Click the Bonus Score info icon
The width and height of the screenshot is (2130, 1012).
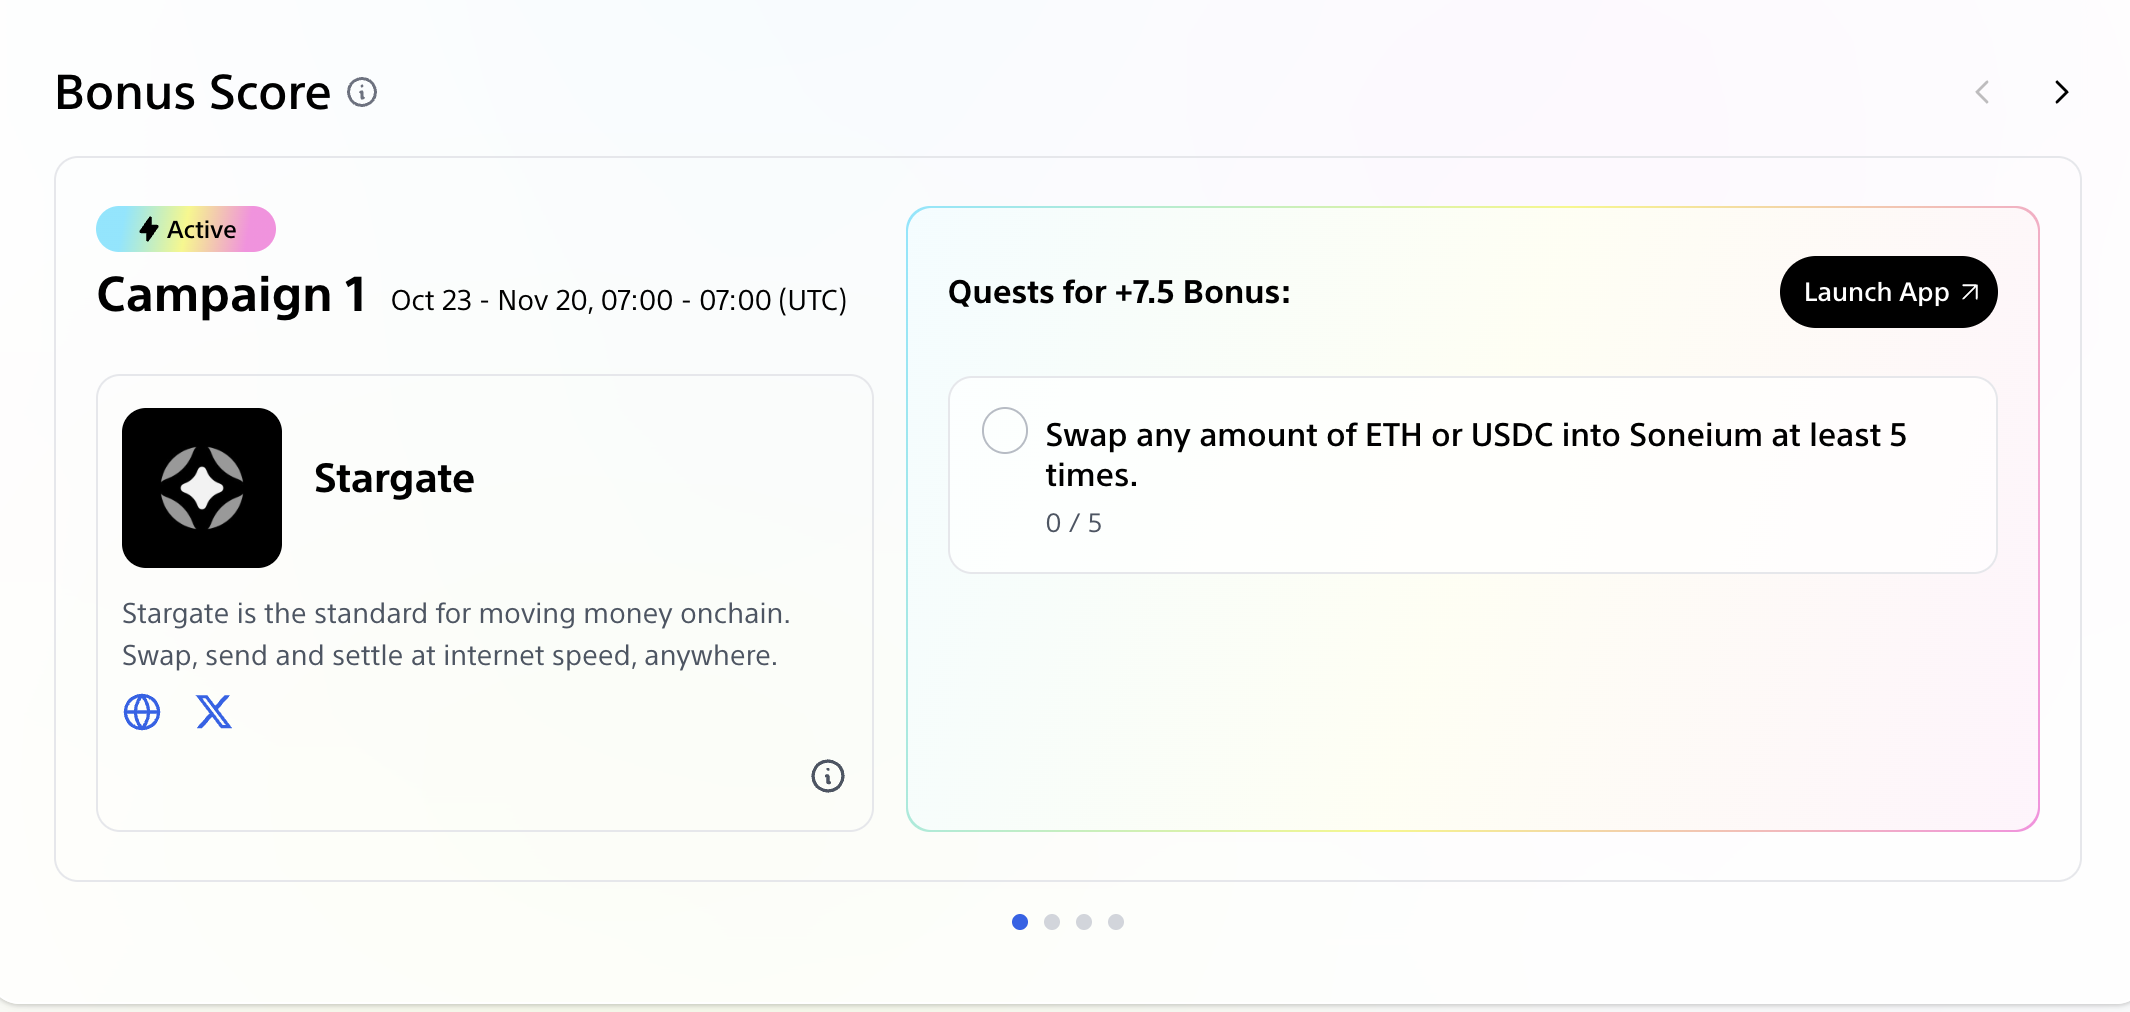coord(362,93)
